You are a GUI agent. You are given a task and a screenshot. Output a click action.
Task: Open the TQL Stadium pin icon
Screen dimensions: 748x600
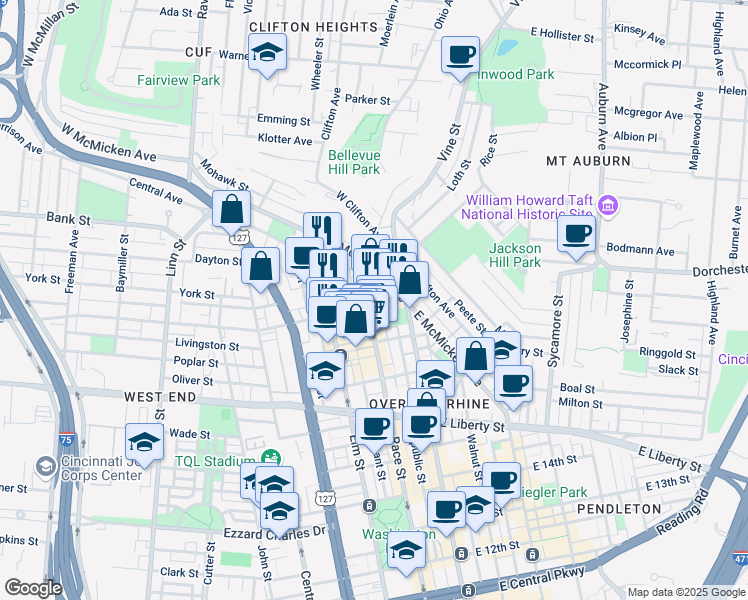(x=271, y=458)
